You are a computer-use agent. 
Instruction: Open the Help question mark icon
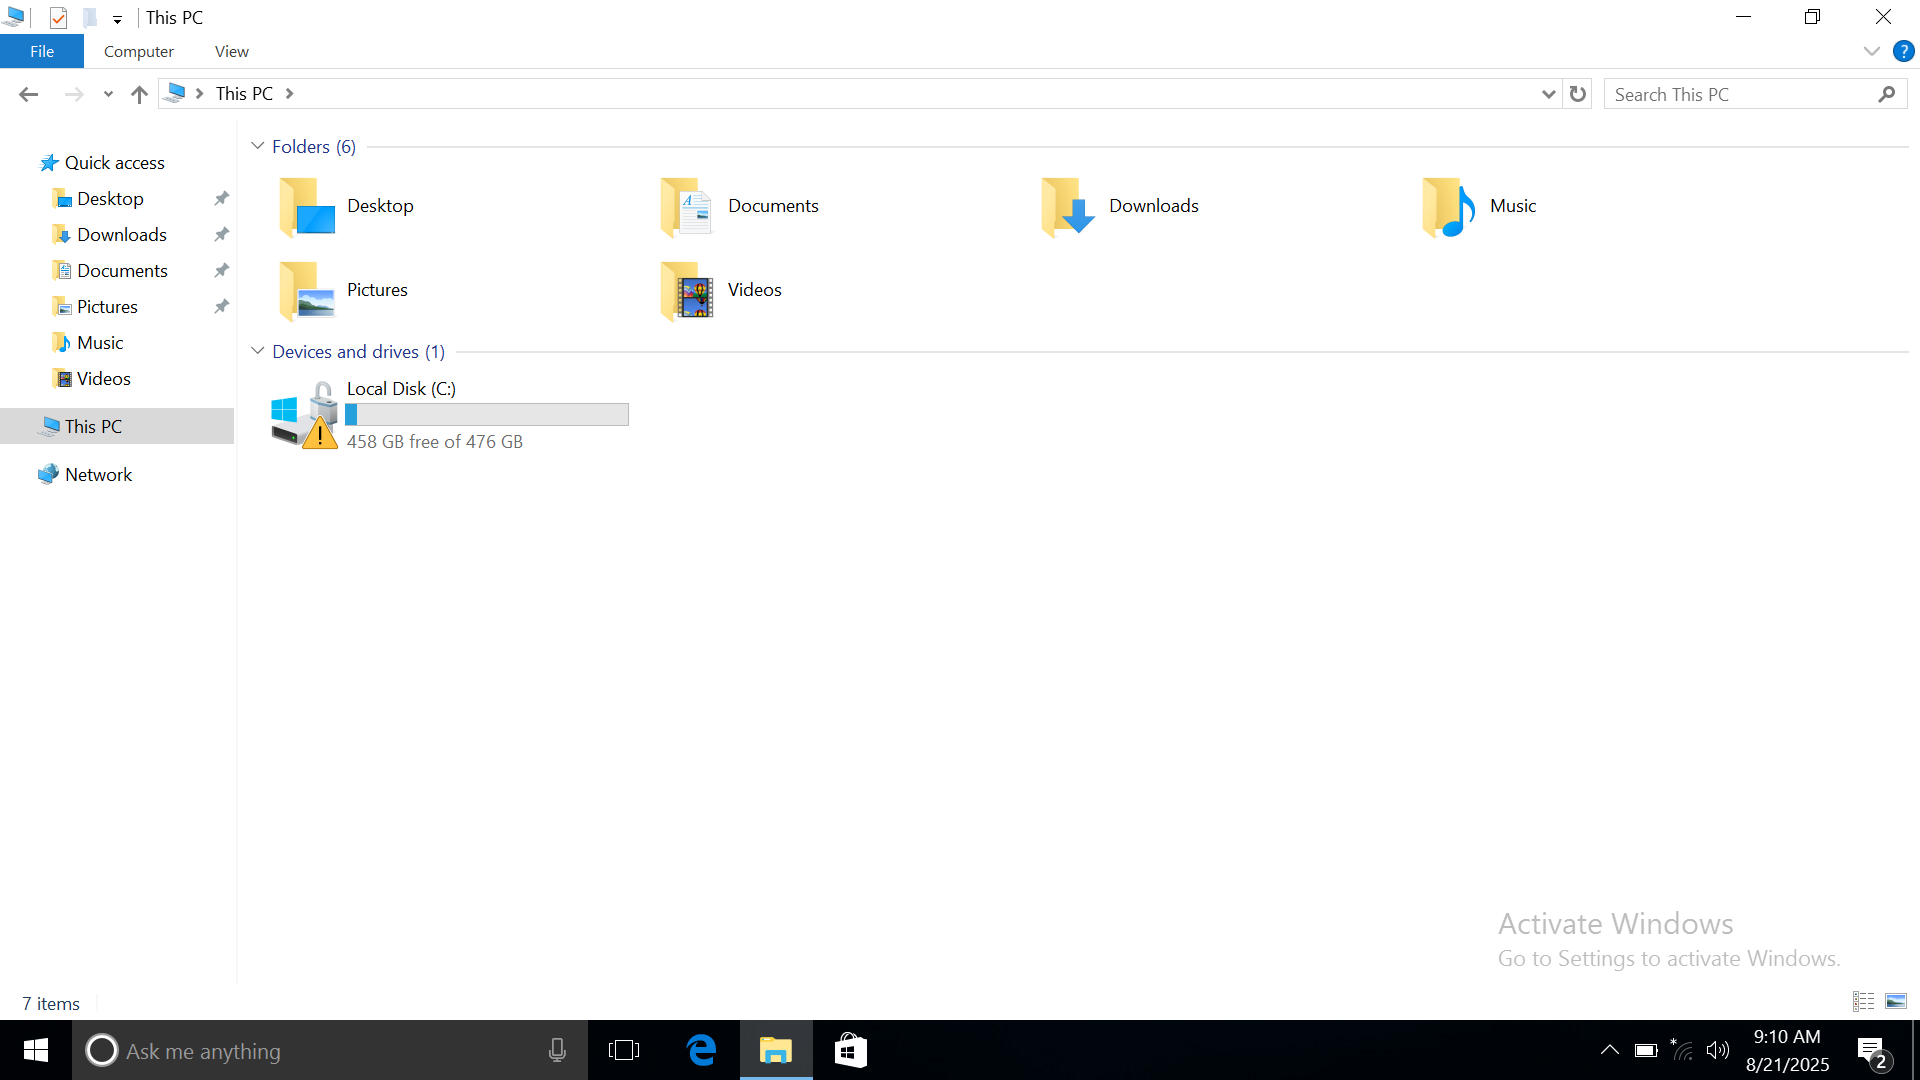(1903, 51)
